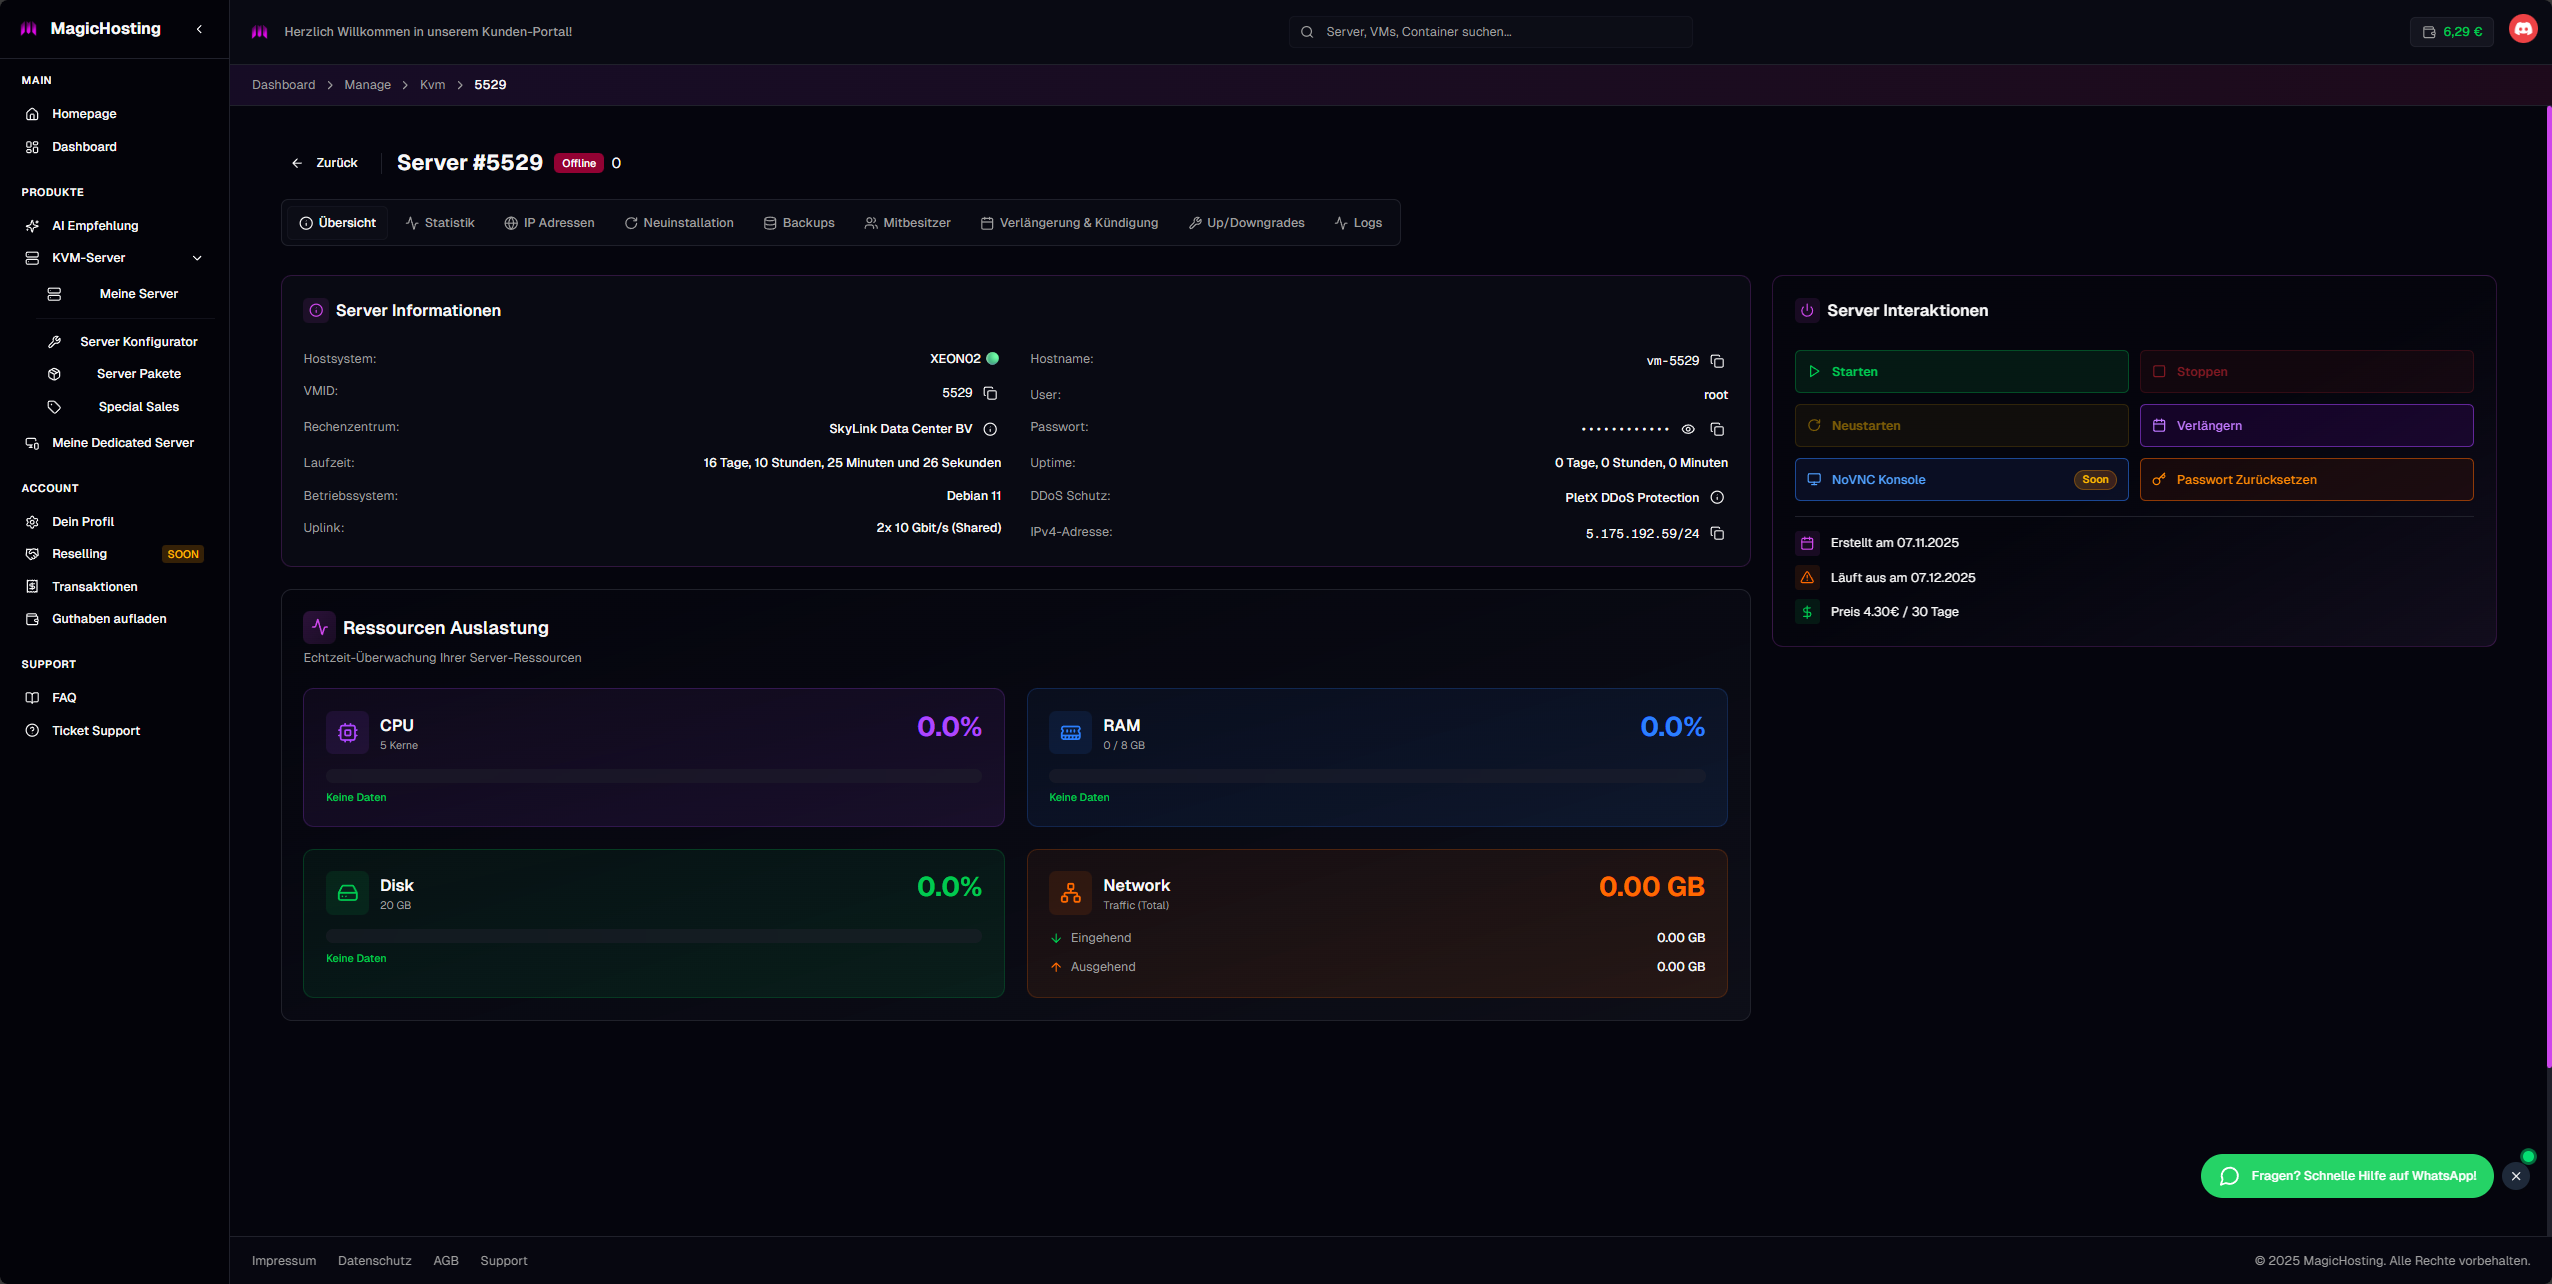
Task: Open the Discord icon in the top bar
Action: point(2522,28)
